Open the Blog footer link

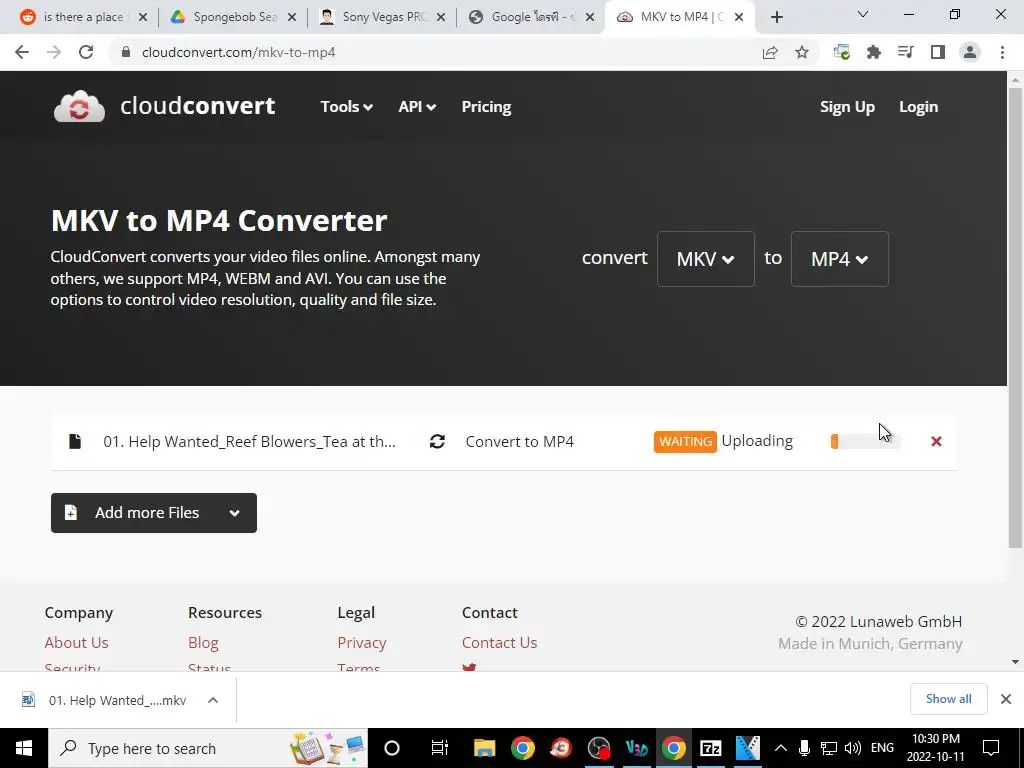pyautogui.click(x=203, y=643)
